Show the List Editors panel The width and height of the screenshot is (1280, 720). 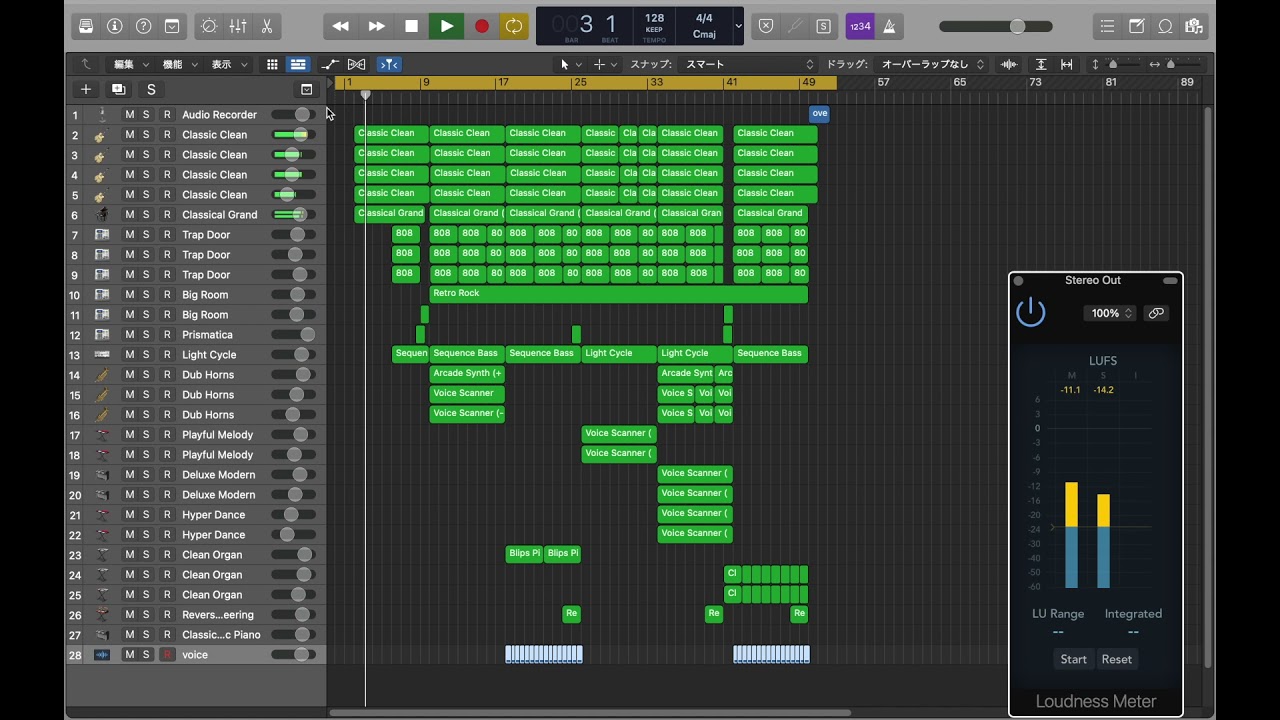point(1107,26)
